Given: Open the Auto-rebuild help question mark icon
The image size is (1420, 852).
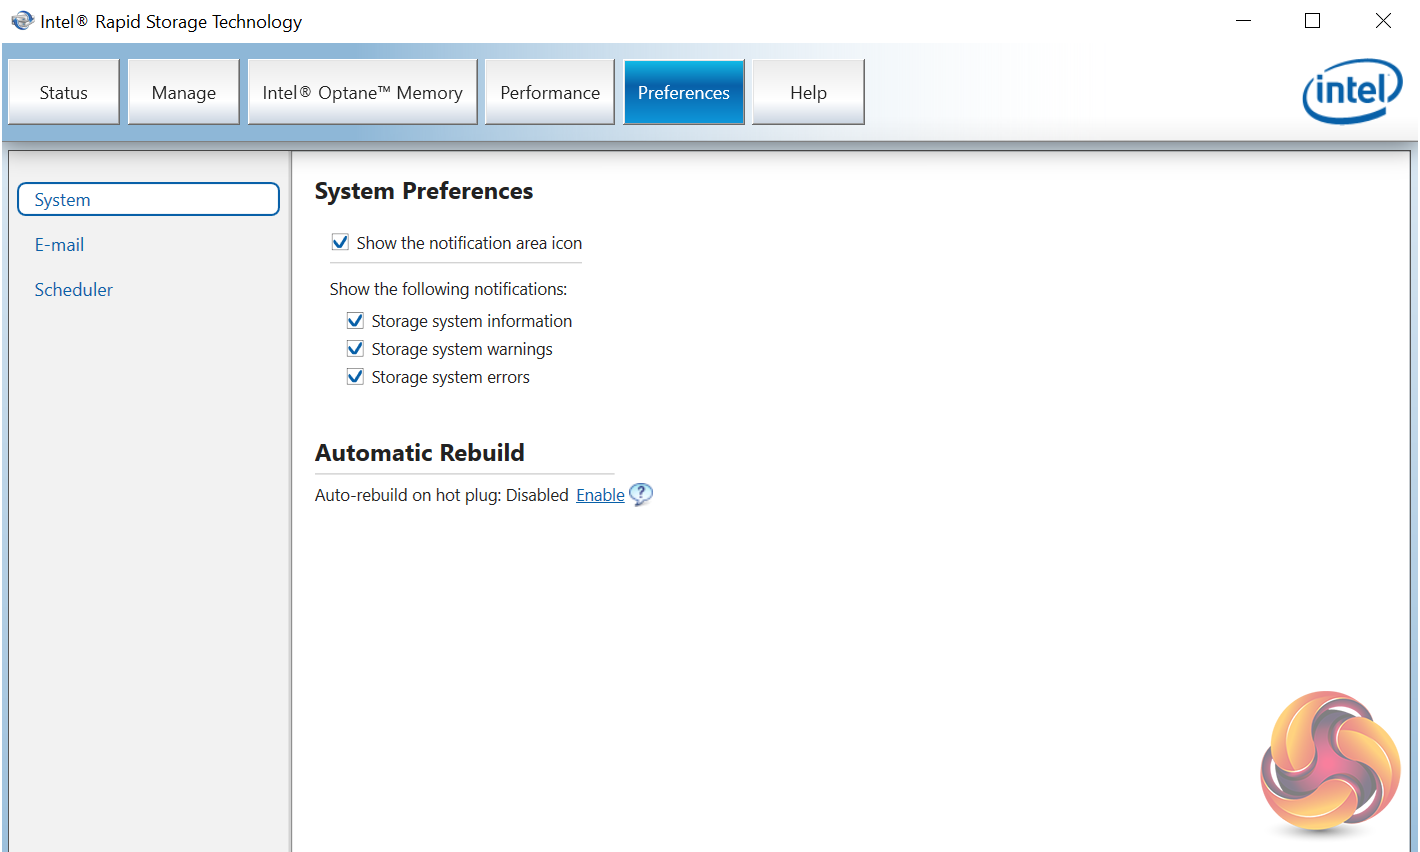Looking at the screenshot, I should click(x=641, y=494).
